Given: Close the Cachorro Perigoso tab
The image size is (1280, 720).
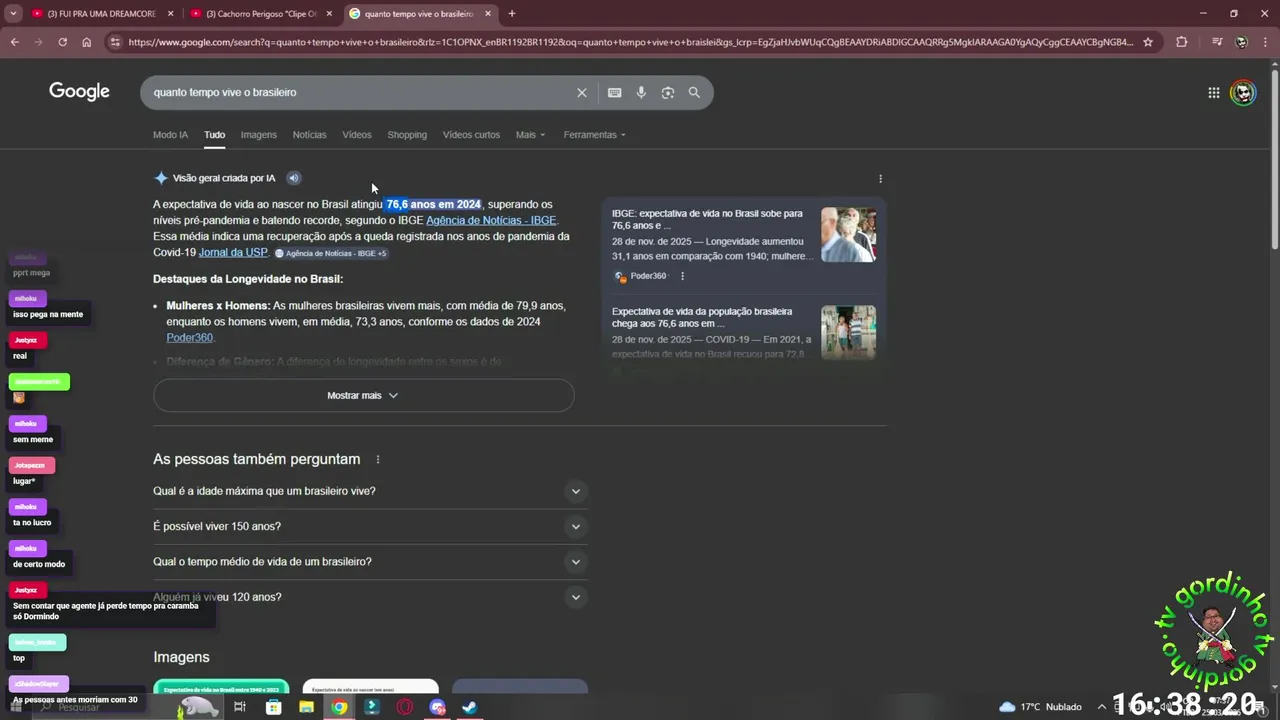Looking at the screenshot, I should click(329, 14).
